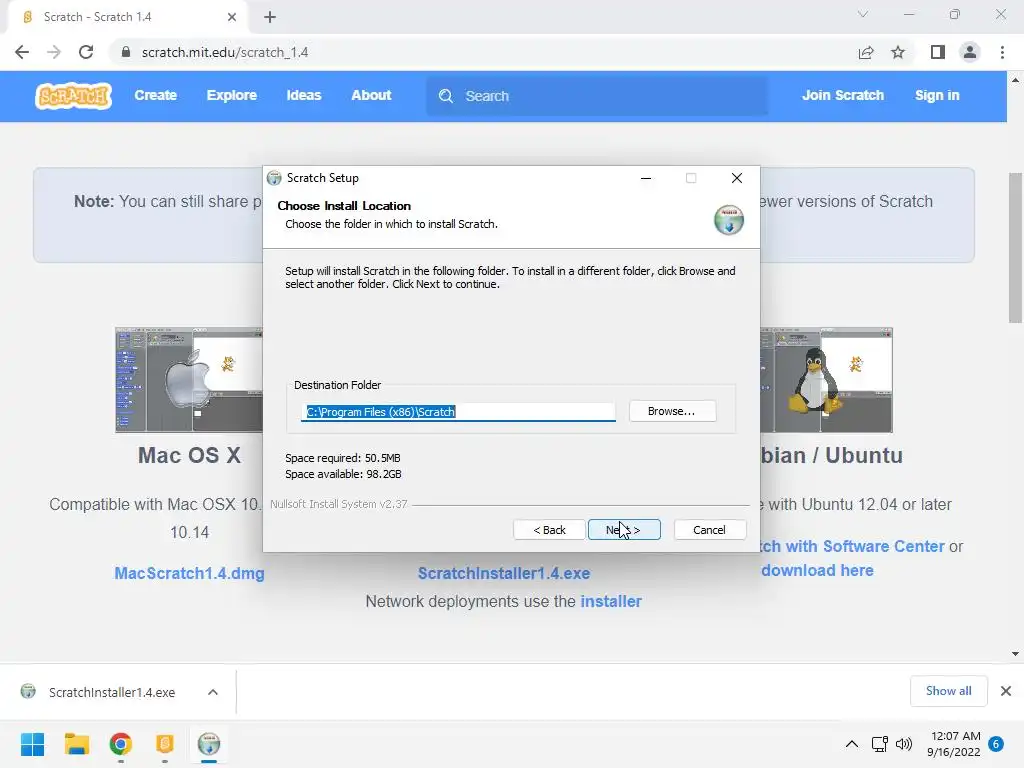This screenshot has height=768, width=1024.
Task: Click Show all downloads
Action: pyautogui.click(x=948, y=691)
